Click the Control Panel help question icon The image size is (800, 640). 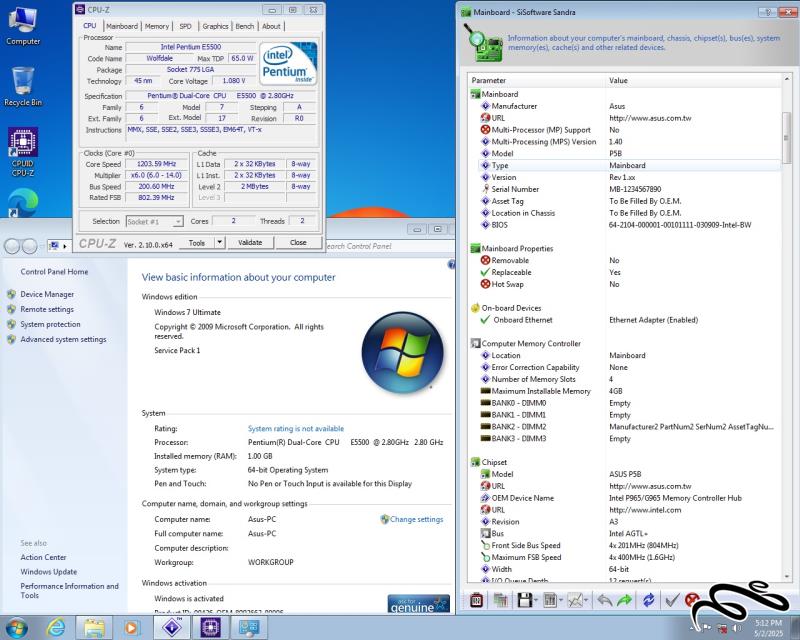[451, 264]
